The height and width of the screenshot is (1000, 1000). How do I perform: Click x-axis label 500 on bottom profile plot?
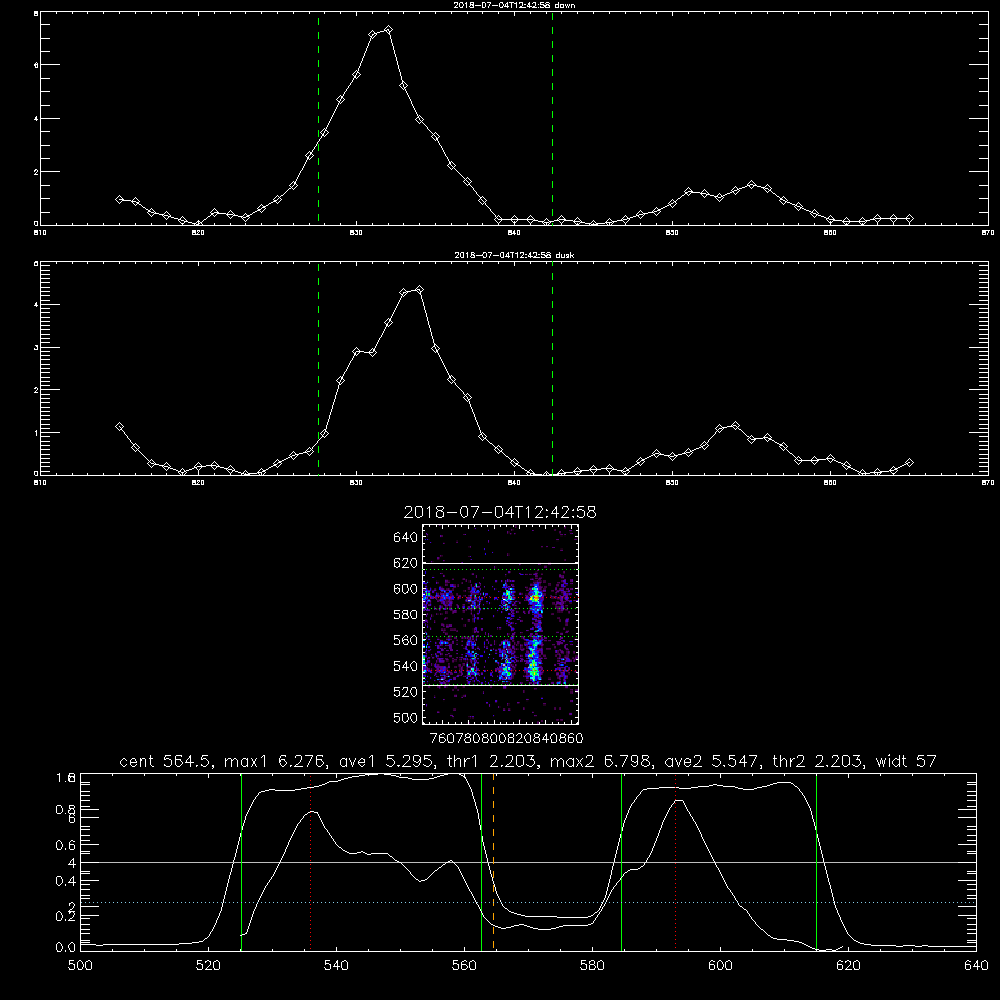(x=80, y=966)
